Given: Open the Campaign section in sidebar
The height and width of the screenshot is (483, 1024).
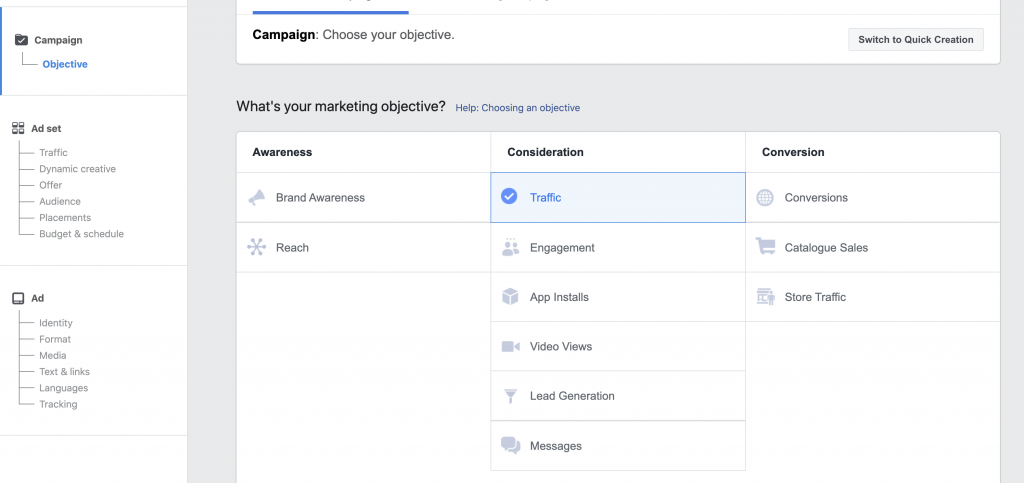Looking at the screenshot, I should point(58,40).
